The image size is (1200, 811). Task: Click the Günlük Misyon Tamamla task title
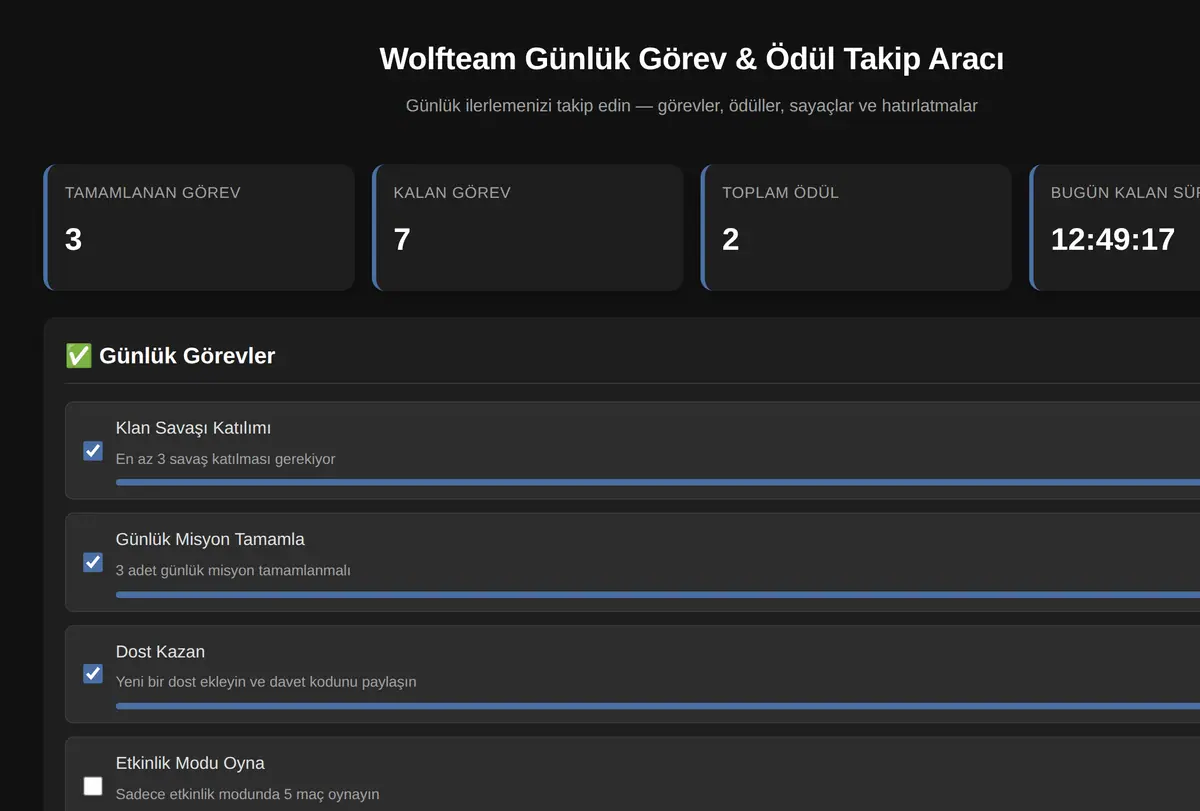pos(210,539)
